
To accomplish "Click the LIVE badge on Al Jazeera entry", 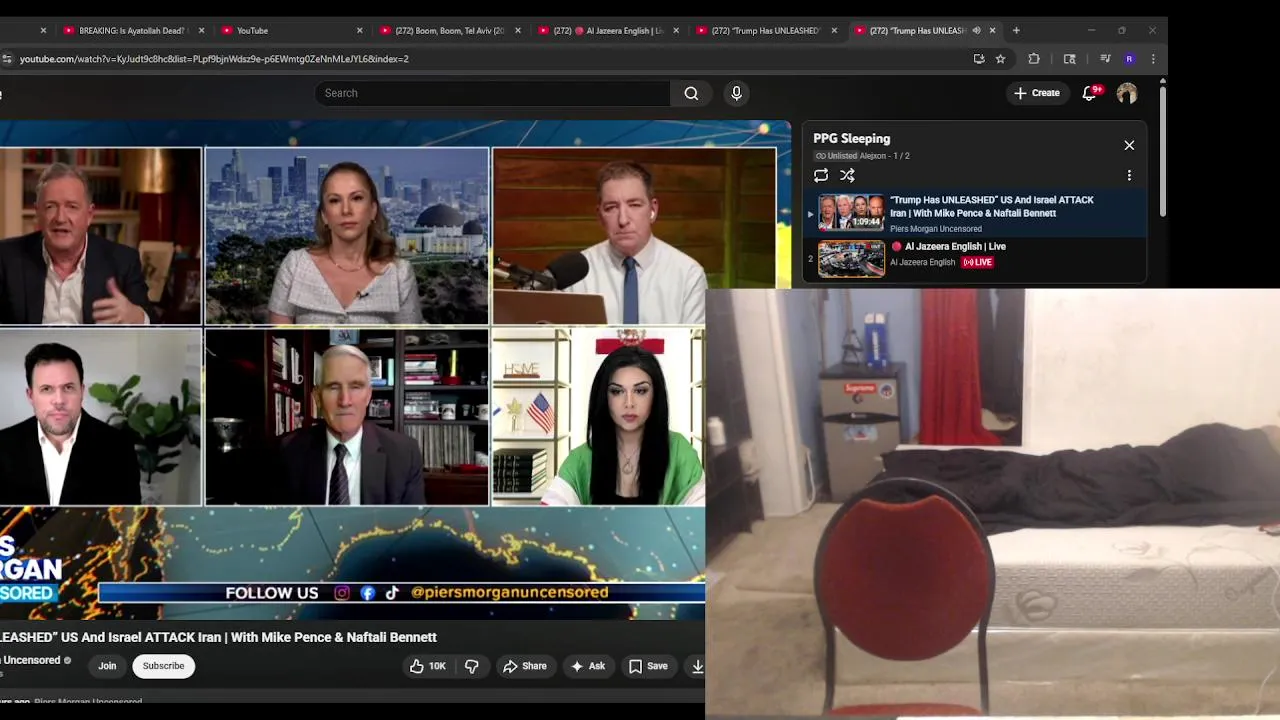I will click(978, 262).
